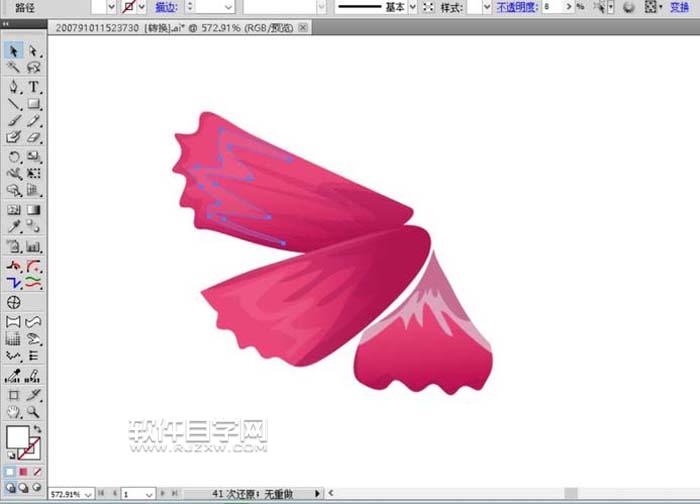Select the Rectangle shape tool
Image resolution: width=700 pixels, height=504 pixels.
(x=33, y=103)
